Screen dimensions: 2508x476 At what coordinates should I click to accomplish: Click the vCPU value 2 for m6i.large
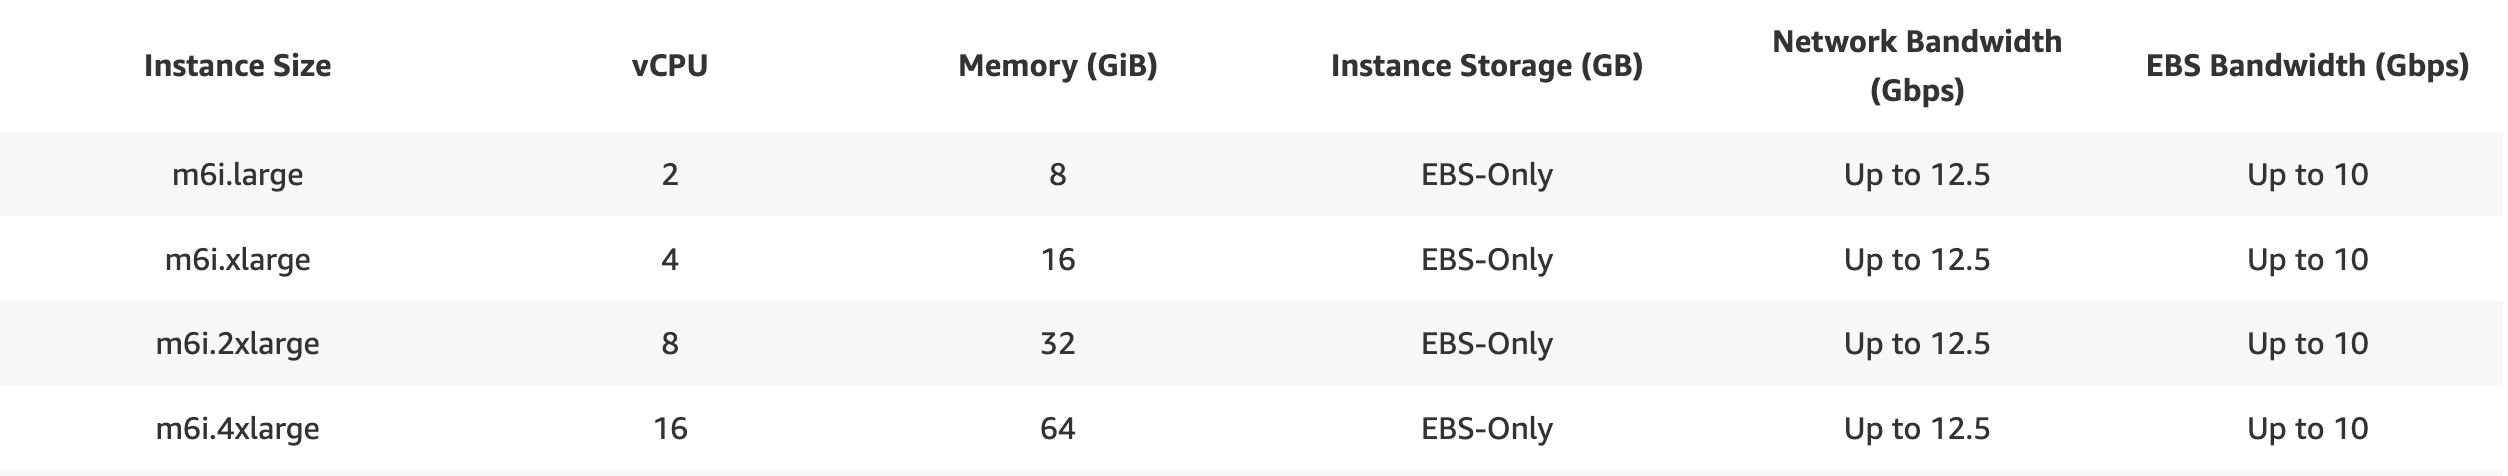[670, 175]
